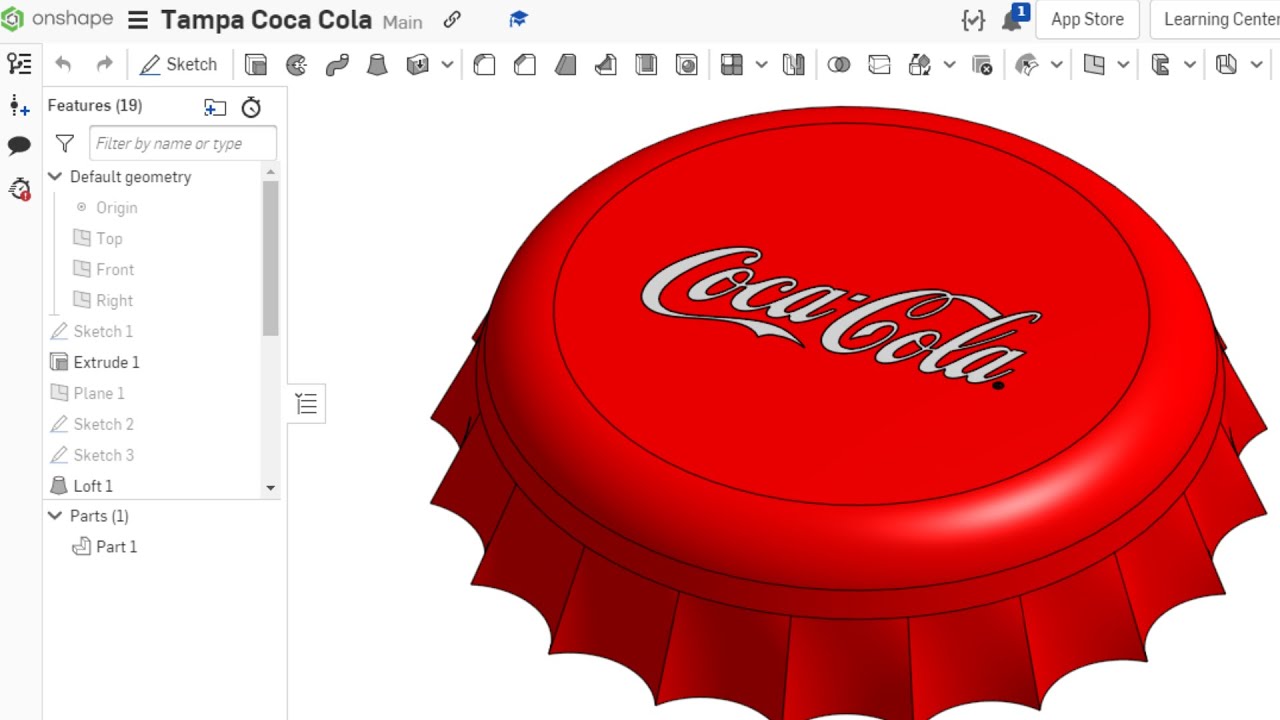Select the Boolean tool
1280x720 pixels.
[x=839, y=65]
